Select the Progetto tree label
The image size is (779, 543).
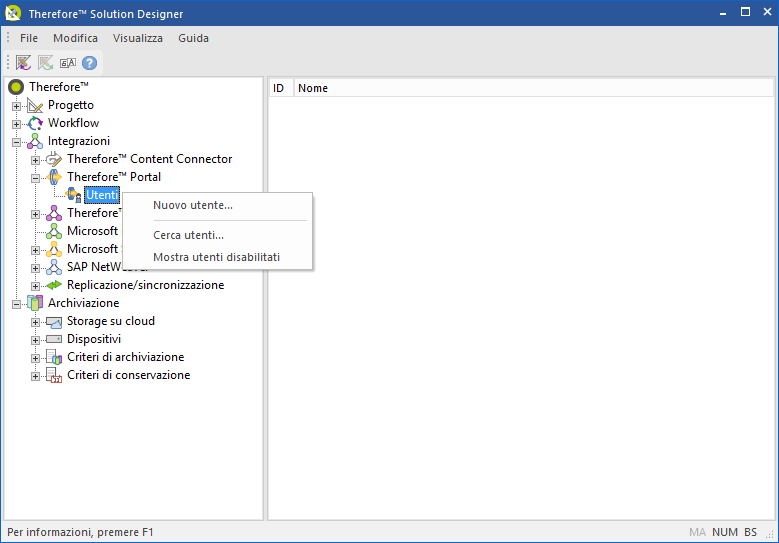pyautogui.click(x=71, y=105)
